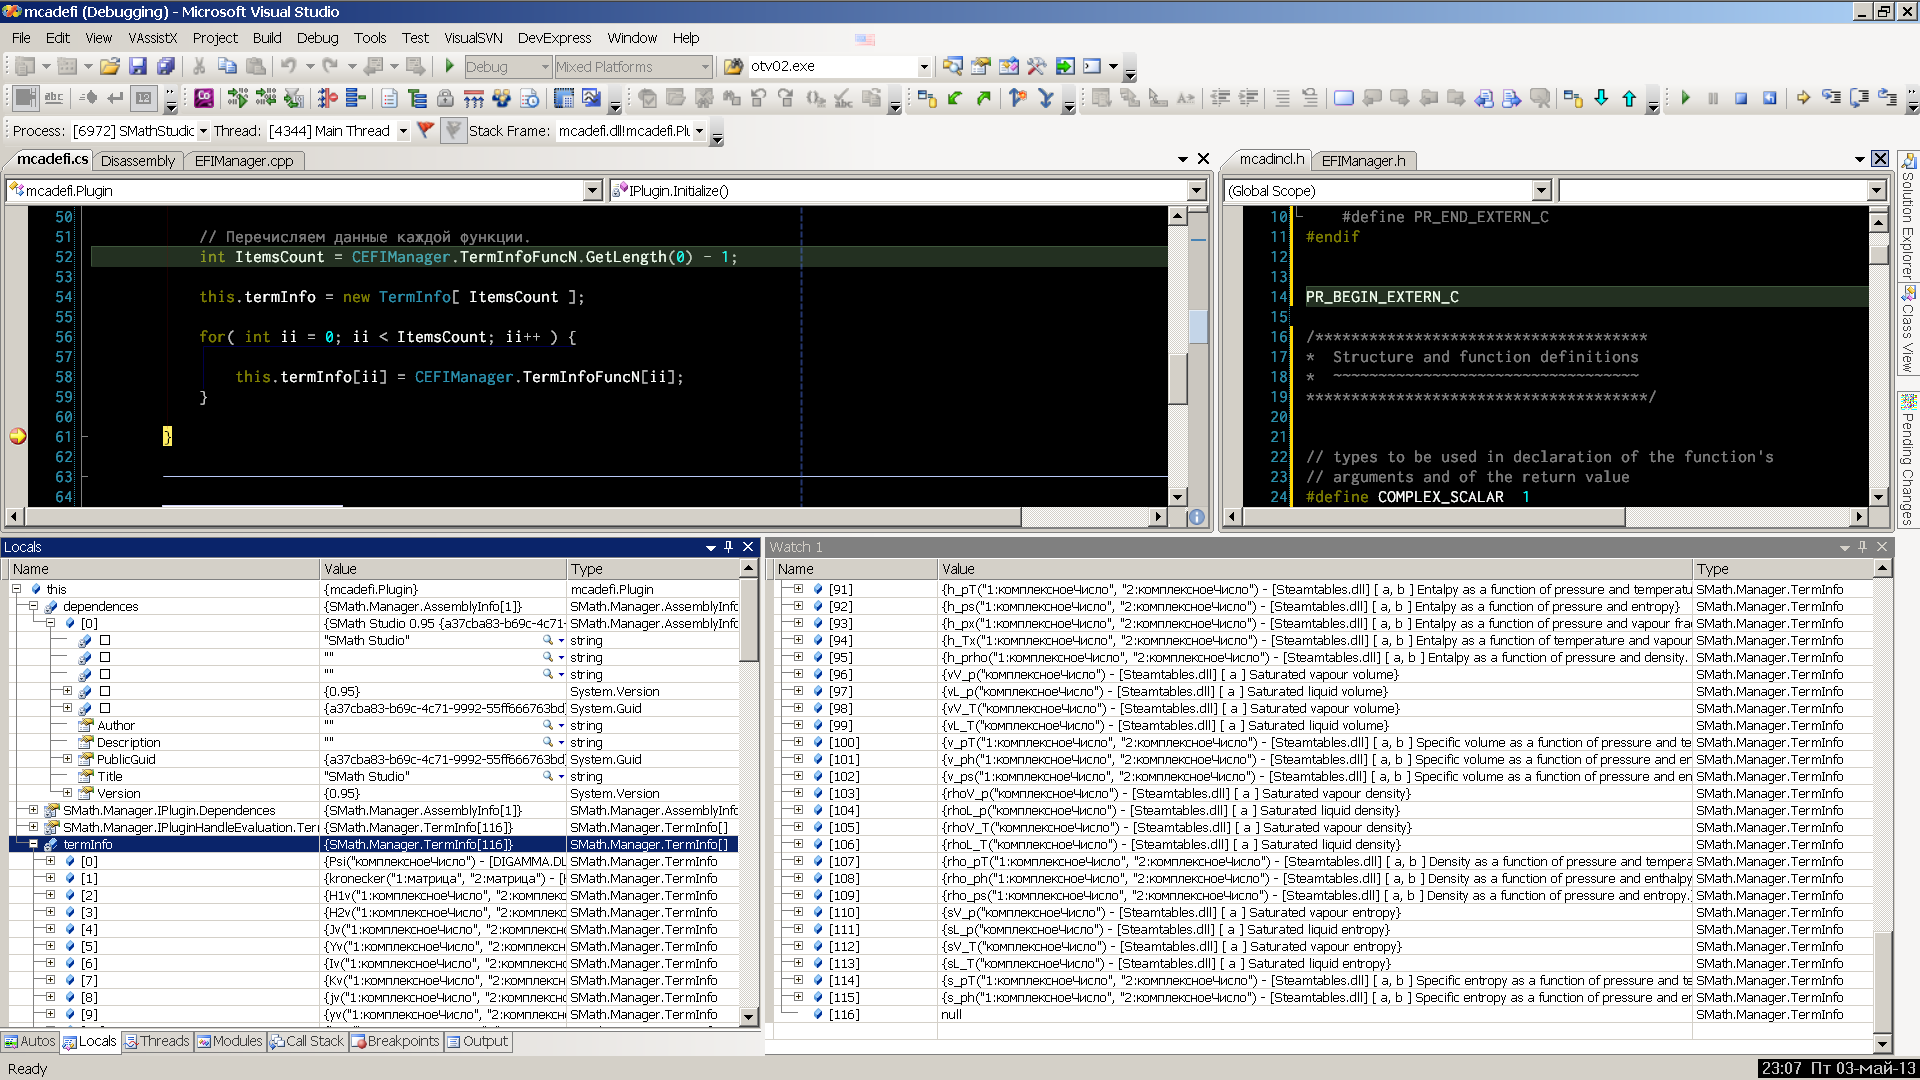Open the Global Scope dropdown
Image resolution: width=1920 pixels, height=1080 pixels.
[1541, 191]
